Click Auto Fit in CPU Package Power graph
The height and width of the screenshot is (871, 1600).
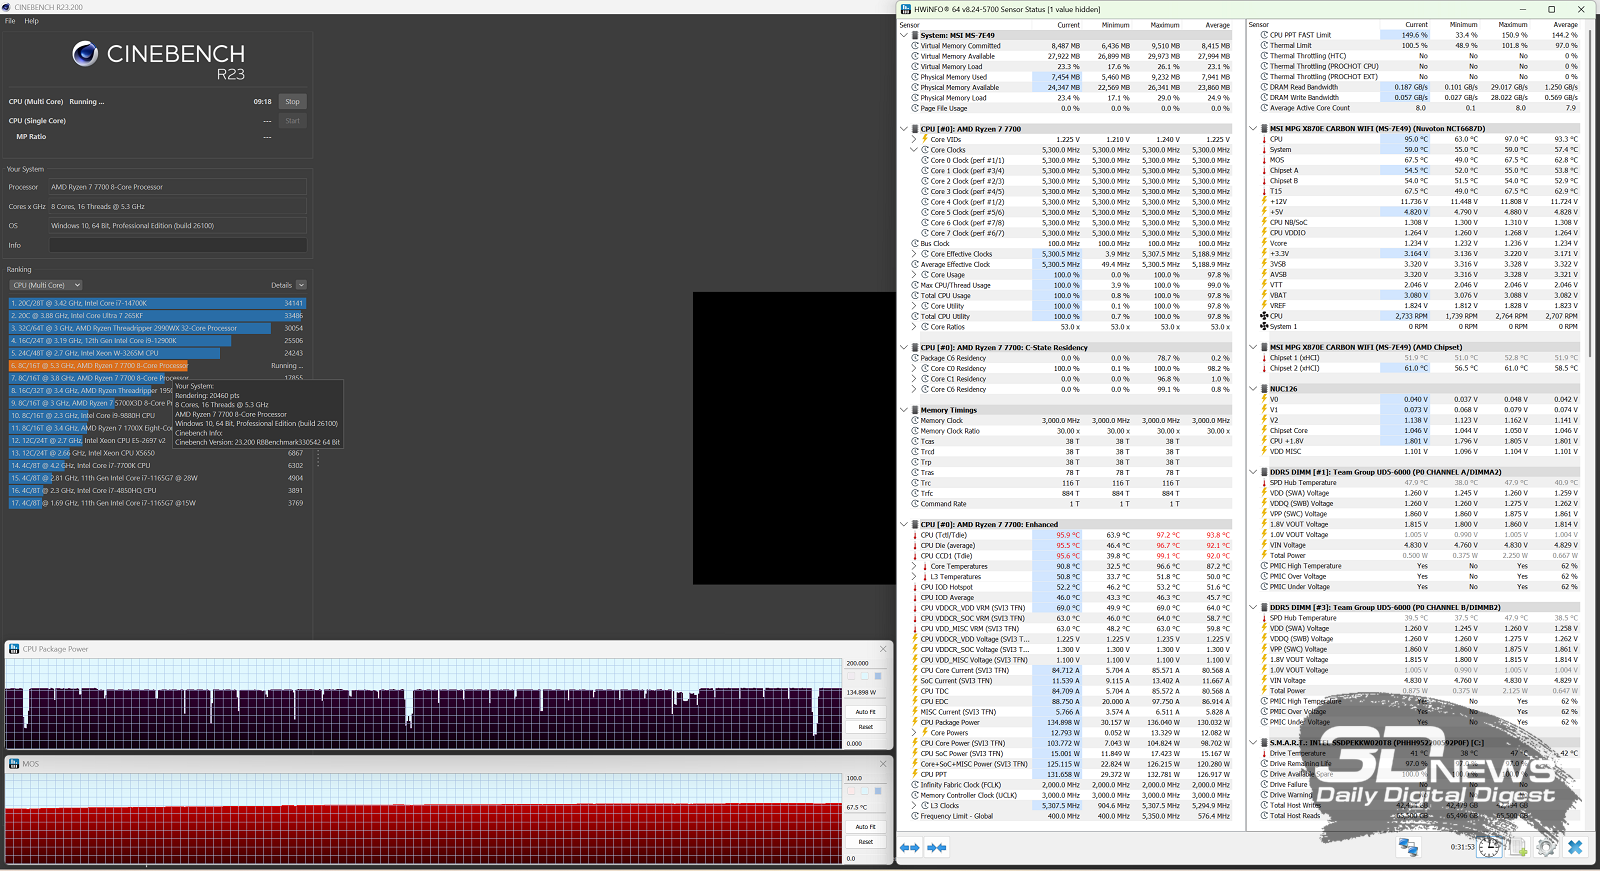tap(865, 712)
